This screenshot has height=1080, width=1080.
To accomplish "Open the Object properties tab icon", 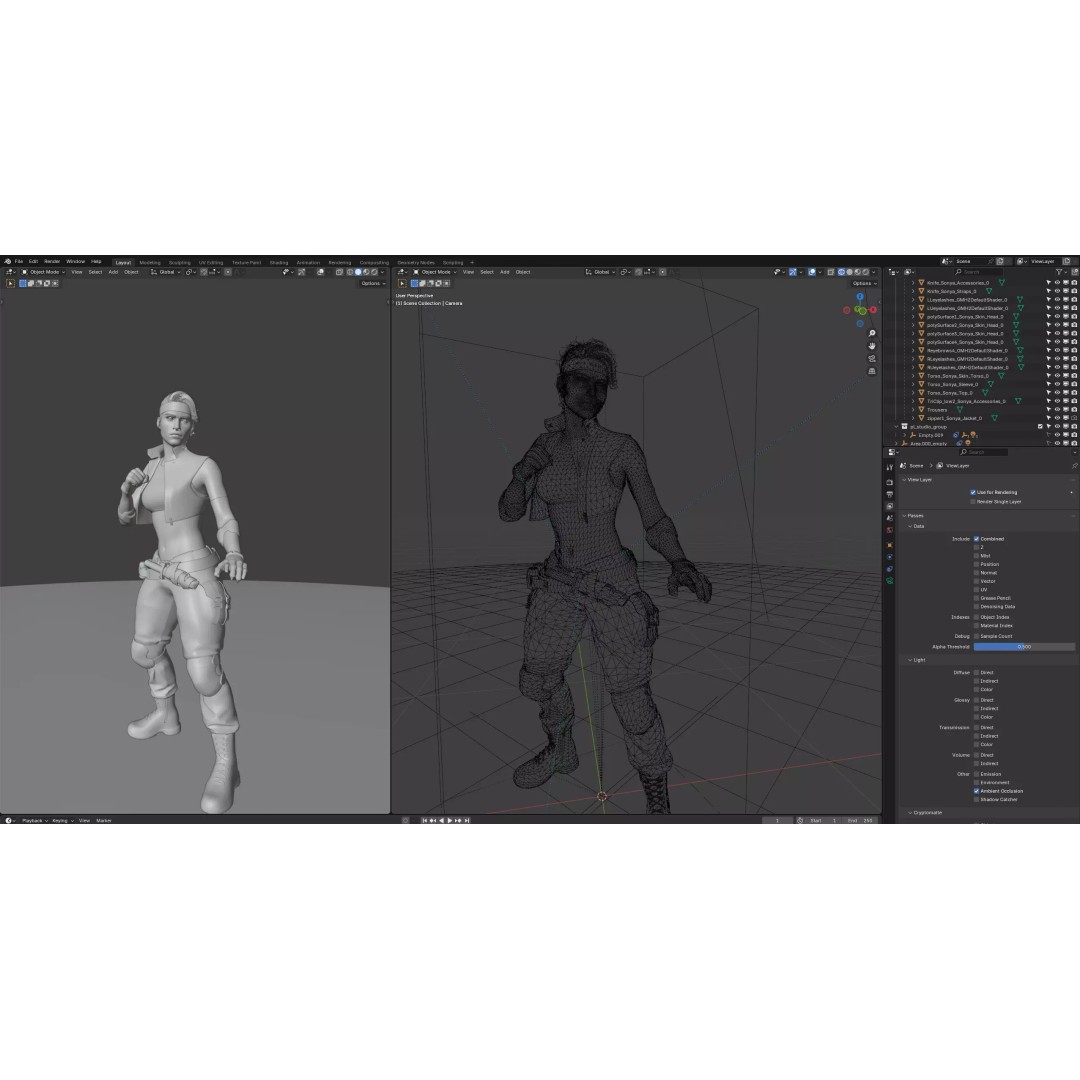I will (890, 545).
